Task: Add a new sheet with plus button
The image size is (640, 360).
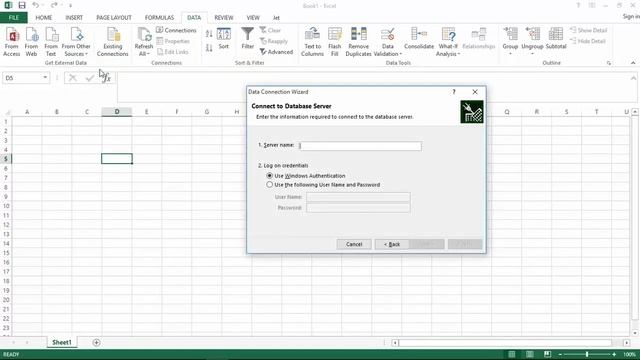Action: pos(96,342)
